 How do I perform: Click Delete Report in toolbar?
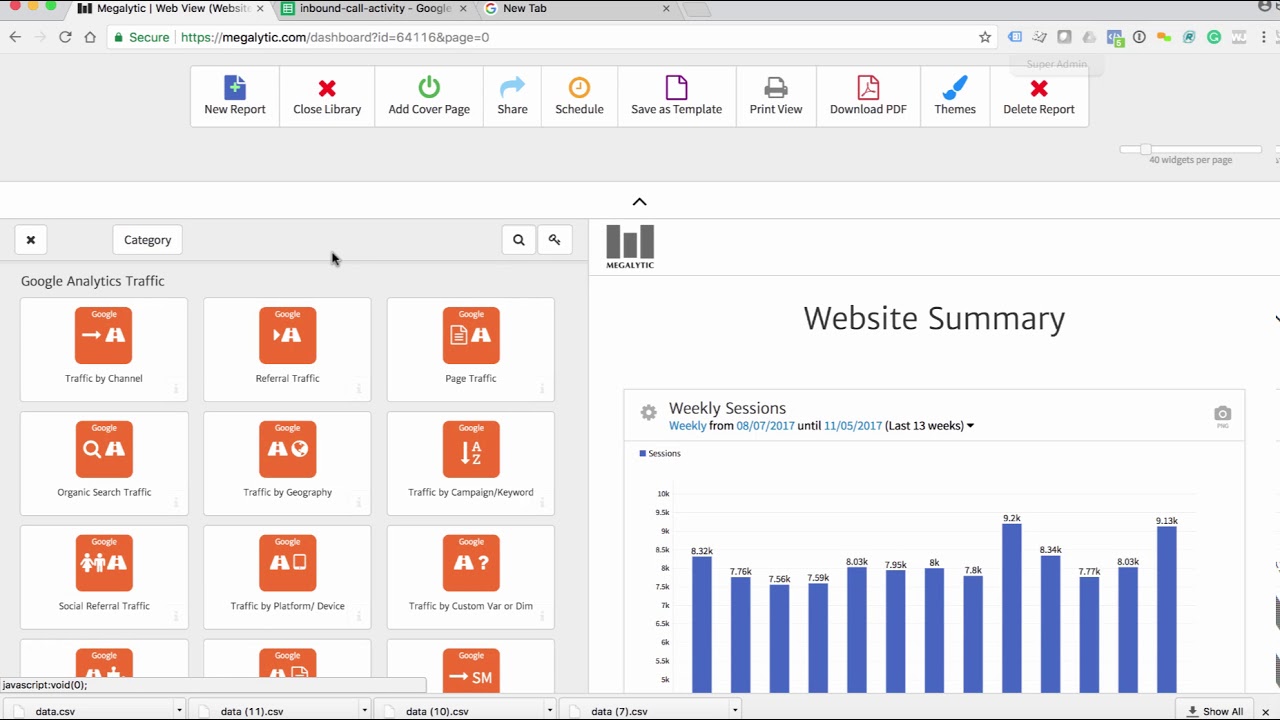coord(1039,96)
